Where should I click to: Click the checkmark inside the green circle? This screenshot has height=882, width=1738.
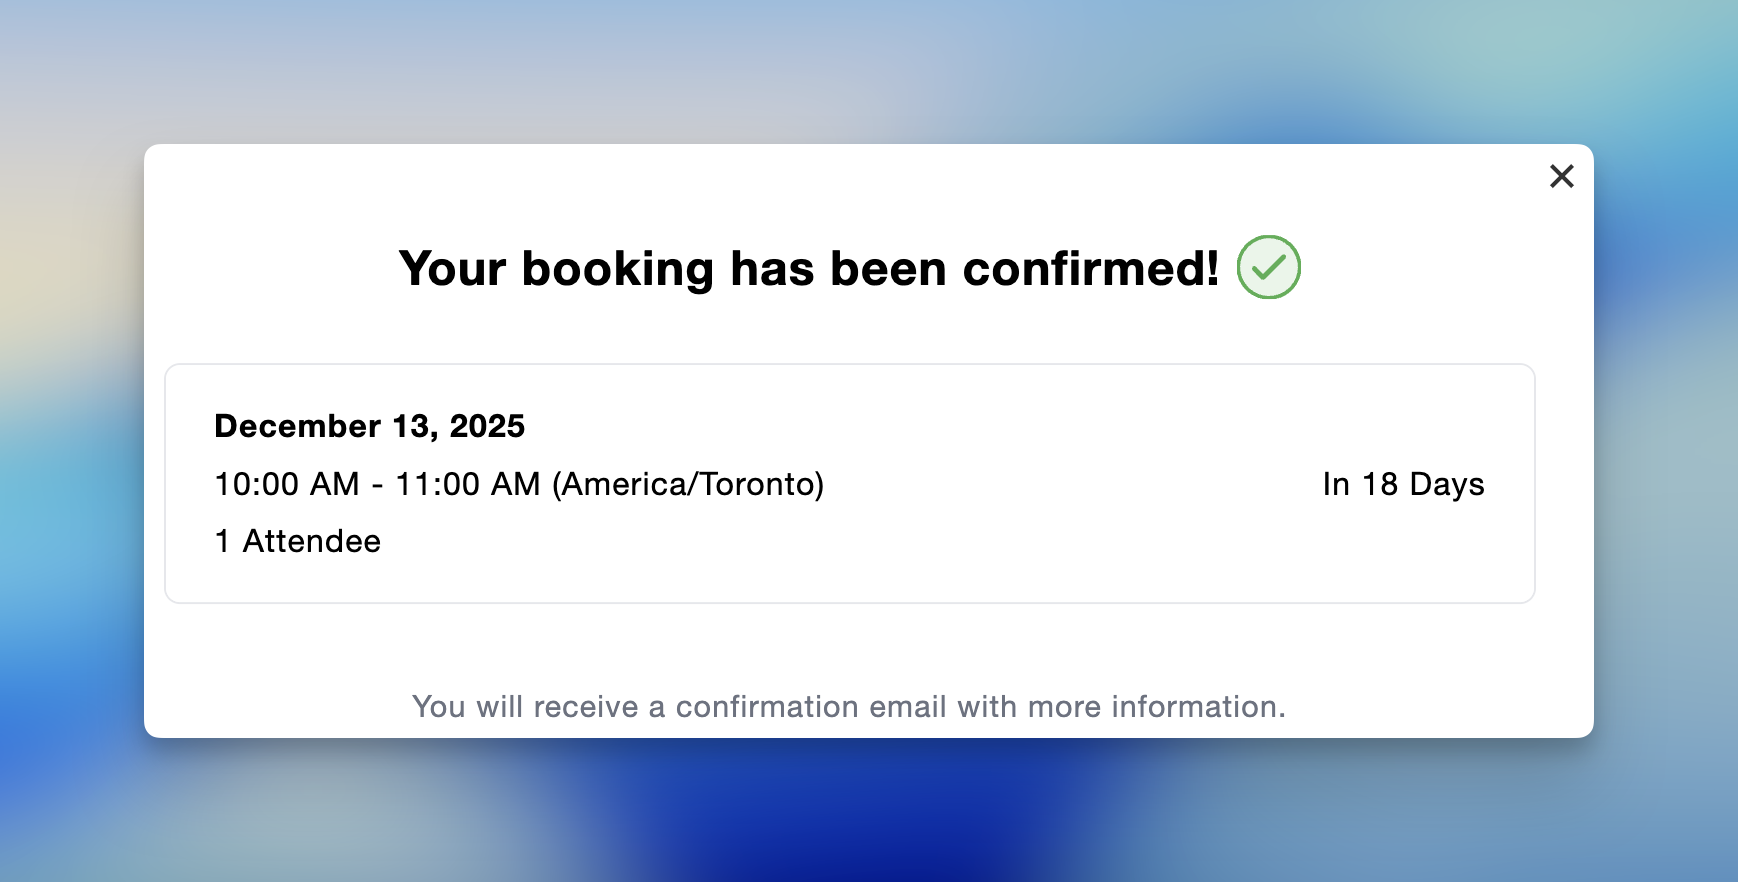pos(1269,266)
